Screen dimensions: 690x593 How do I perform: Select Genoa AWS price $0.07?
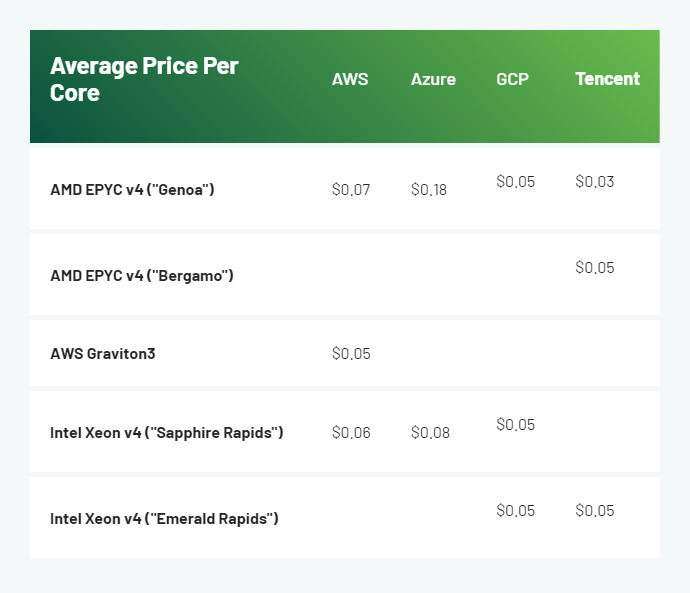(351, 190)
